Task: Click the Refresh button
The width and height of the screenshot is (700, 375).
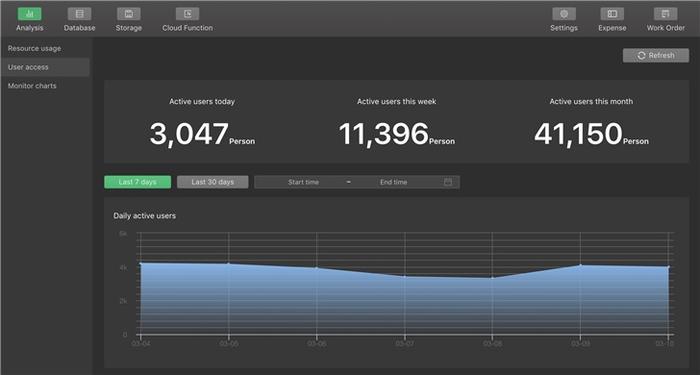Action: pos(656,55)
